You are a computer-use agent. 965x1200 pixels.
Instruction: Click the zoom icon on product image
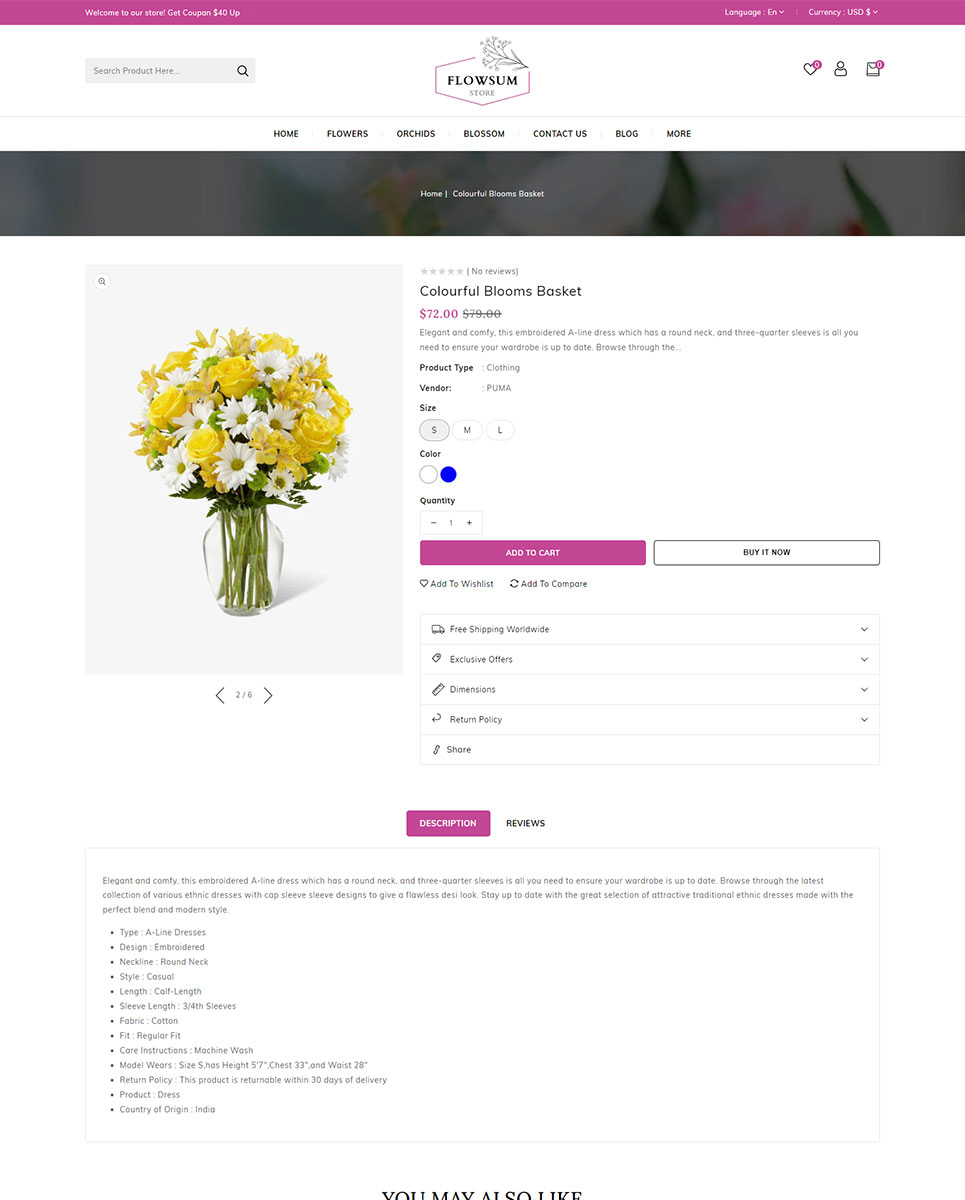point(101,282)
